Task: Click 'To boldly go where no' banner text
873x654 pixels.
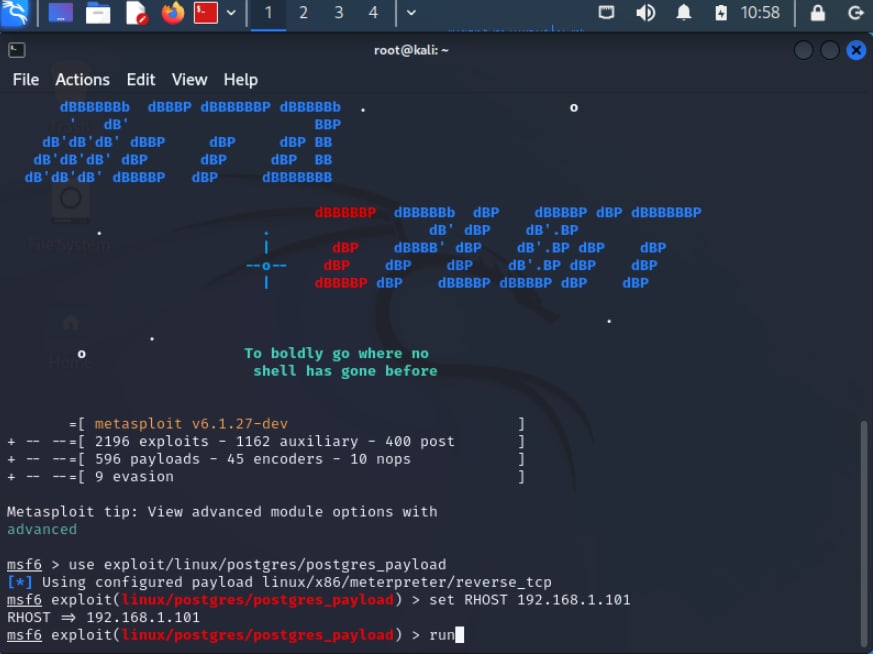Action: [336, 353]
